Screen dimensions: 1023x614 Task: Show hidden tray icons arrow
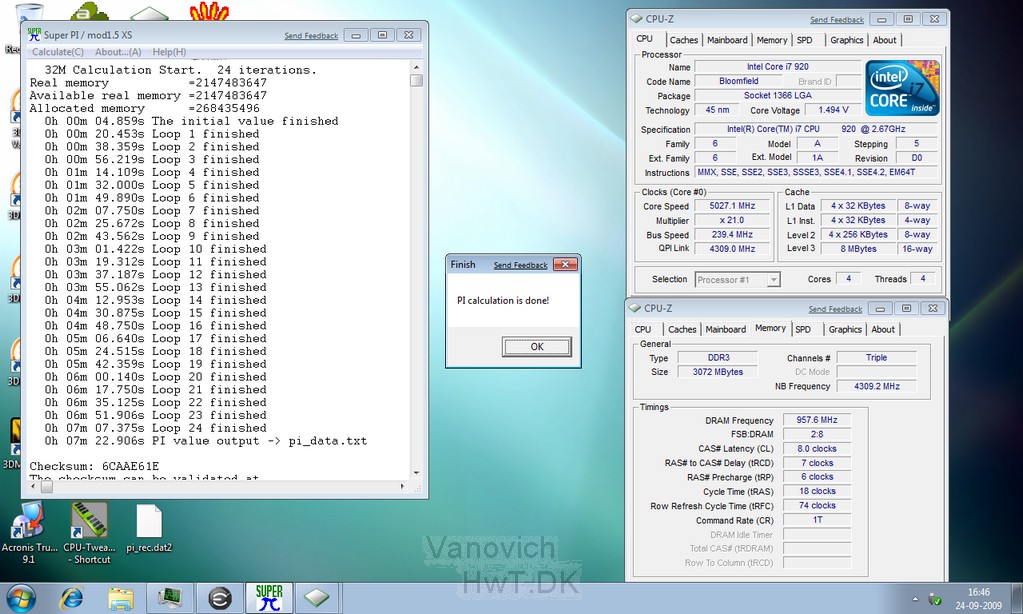click(x=915, y=598)
